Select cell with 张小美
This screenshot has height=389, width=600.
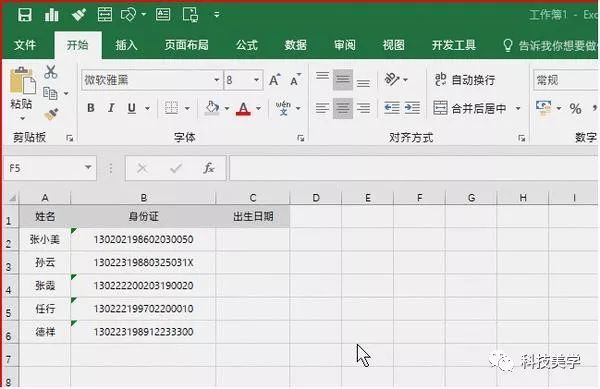click(x=45, y=239)
